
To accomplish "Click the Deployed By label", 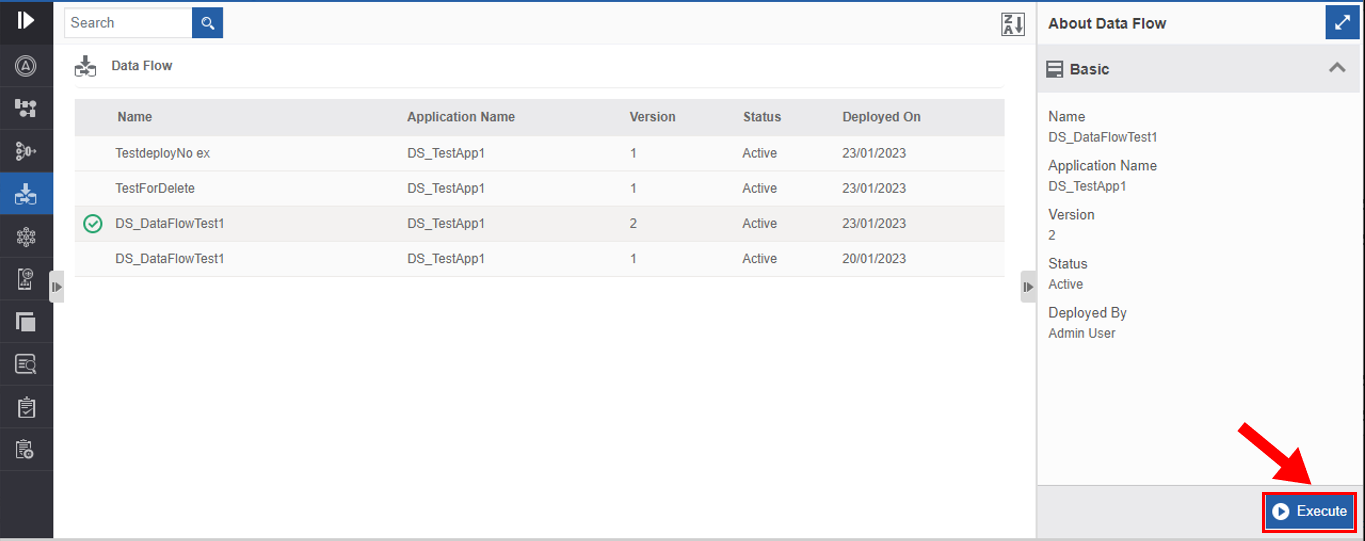I will click(1087, 313).
